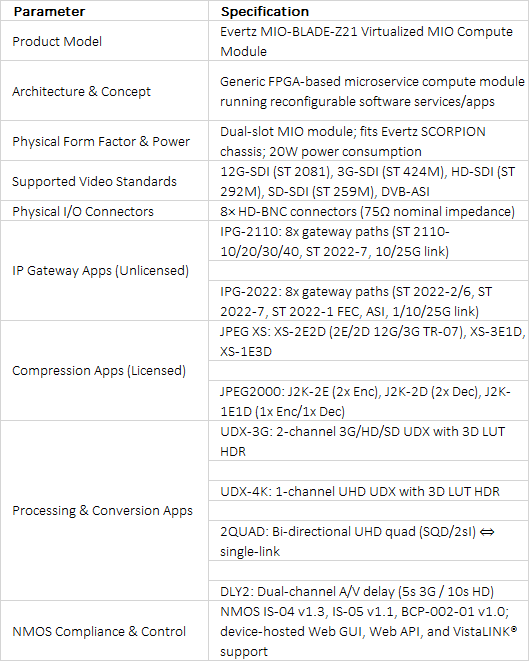Select the Generic FPGA-based microservice description cell
Image resolution: width=529 pixels, height=661 pixels.
pyautogui.click(x=368, y=91)
